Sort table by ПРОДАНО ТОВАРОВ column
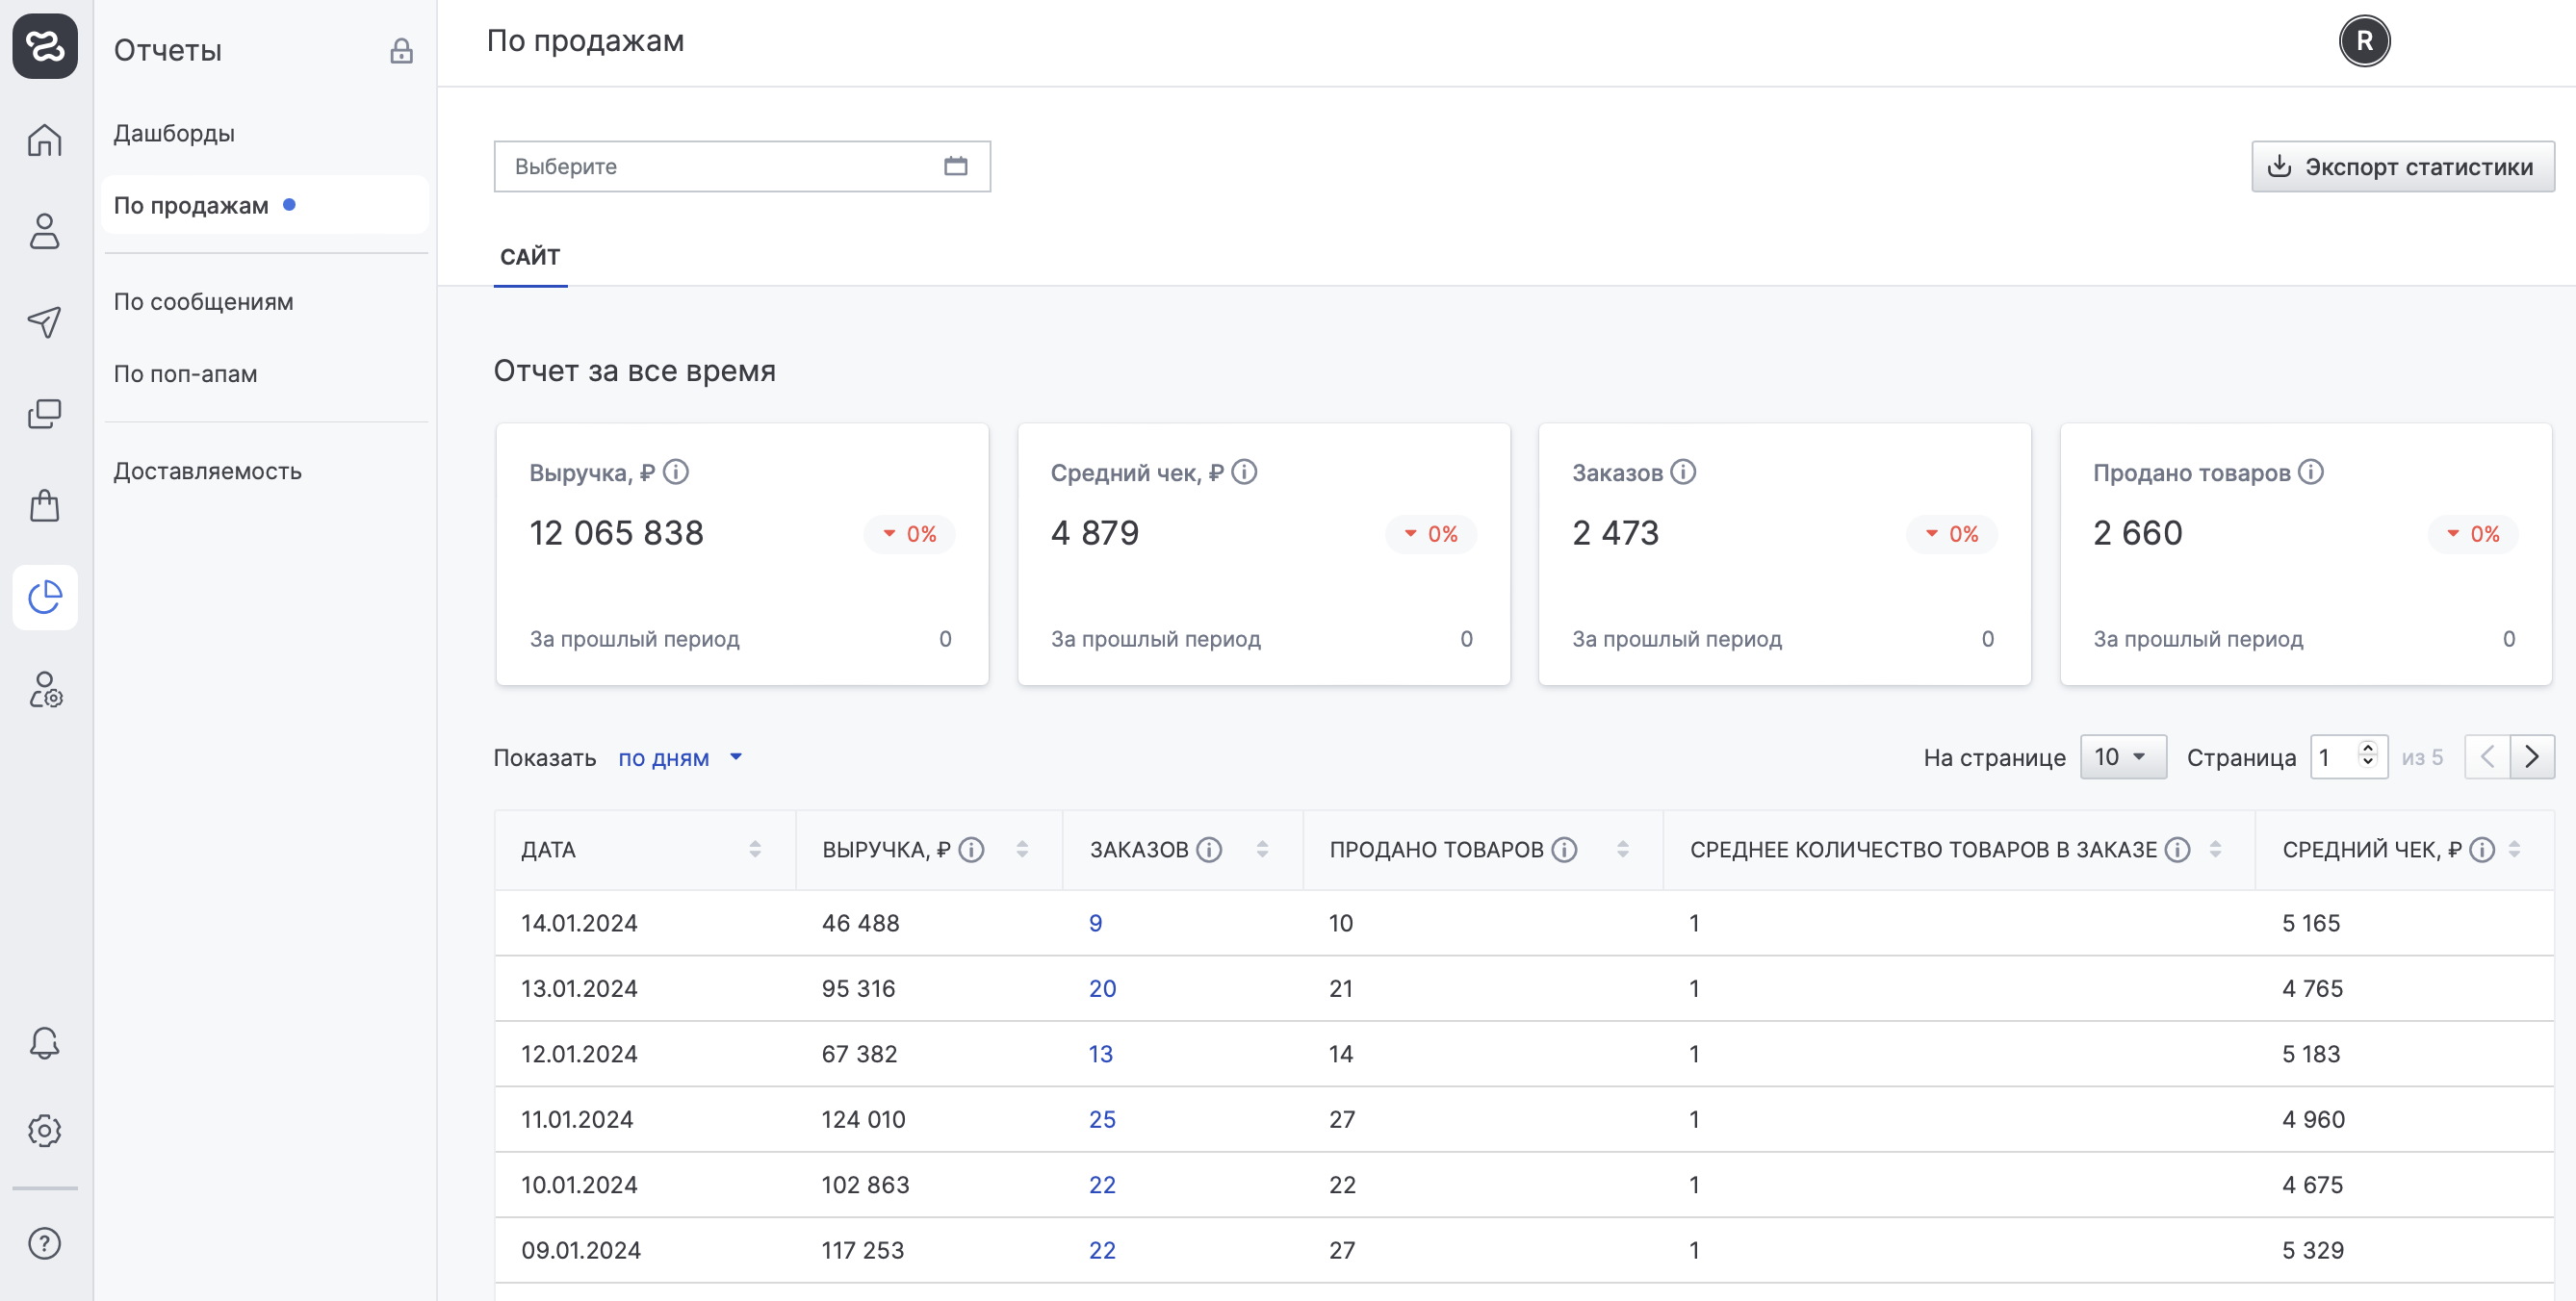 (x=1622, y=849)
